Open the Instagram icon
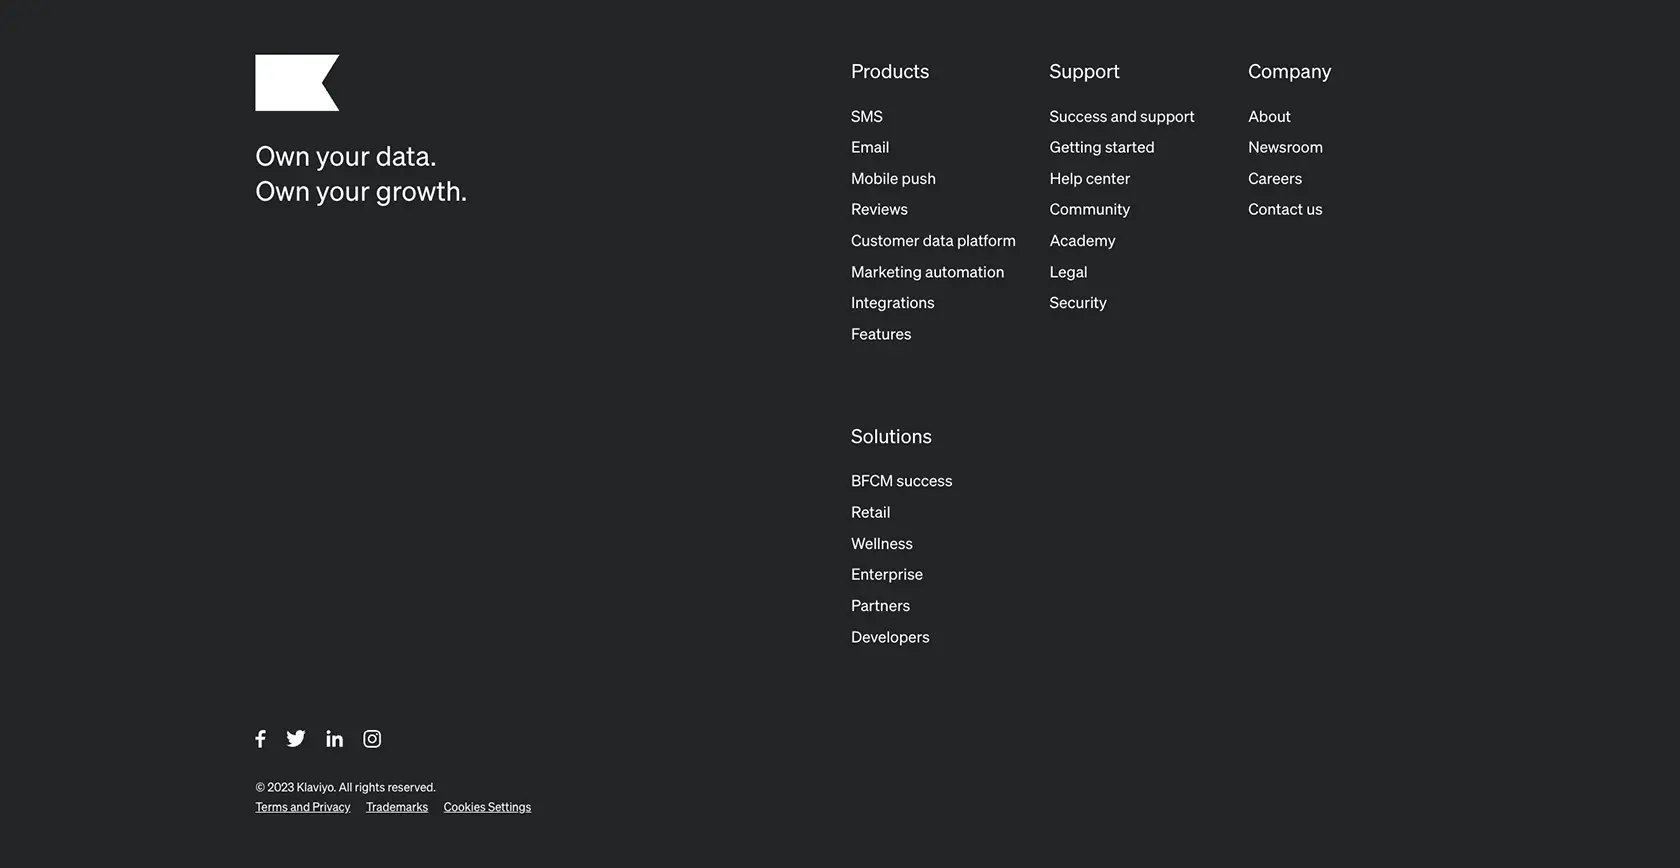 pyautogui.click(x=372, y=739)
